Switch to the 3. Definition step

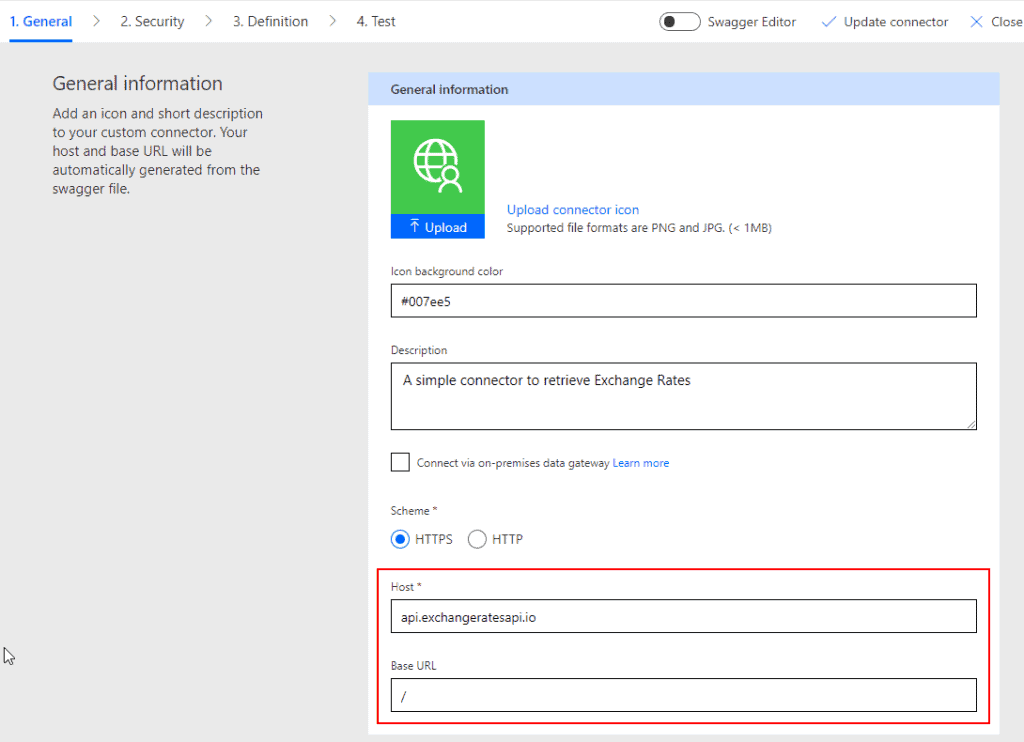click(x=270, y=21)
